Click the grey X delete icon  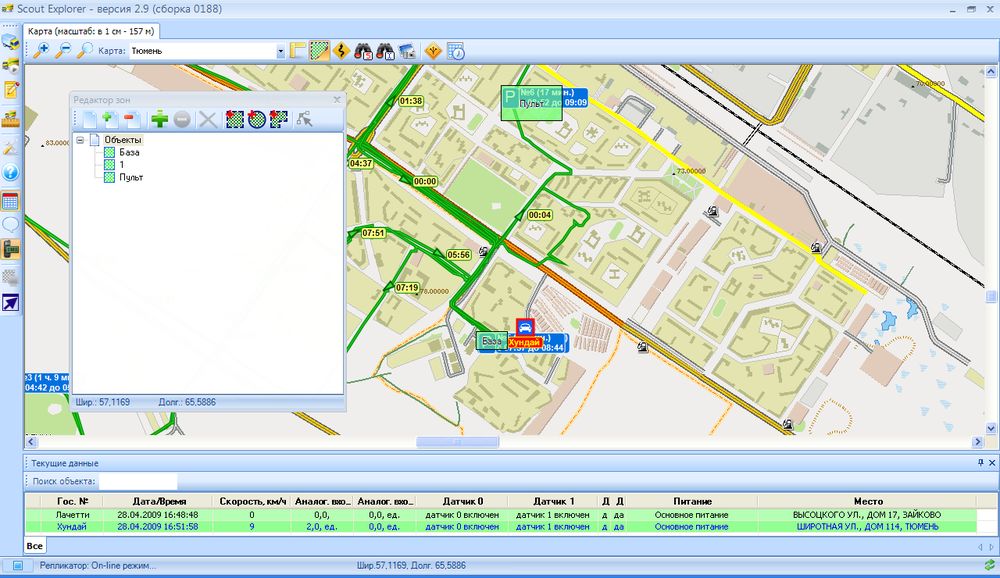[207, 119]
